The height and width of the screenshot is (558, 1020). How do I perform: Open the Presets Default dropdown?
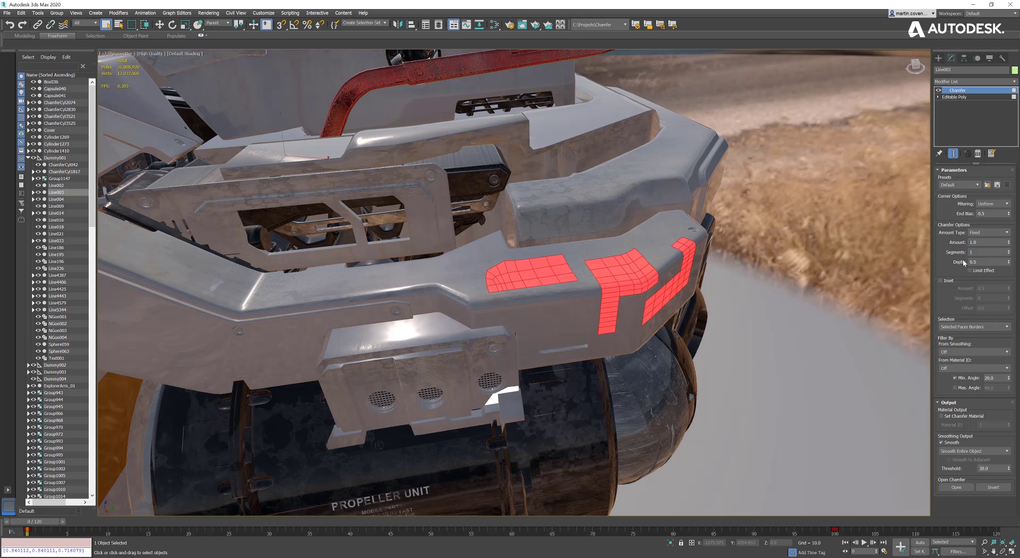(959, 185)
